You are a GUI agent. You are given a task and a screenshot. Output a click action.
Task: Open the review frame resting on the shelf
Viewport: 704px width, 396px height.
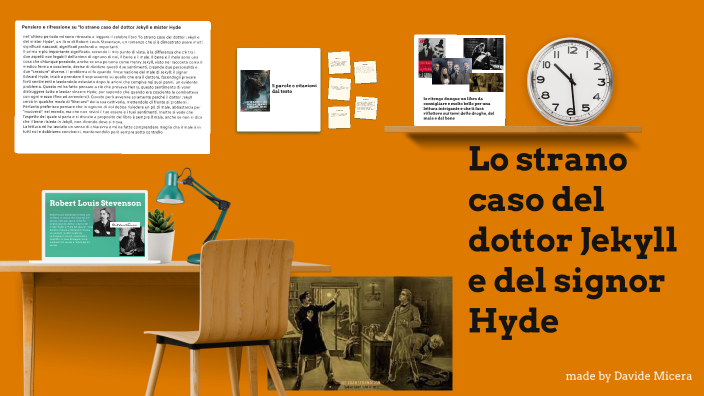point(459,80)
